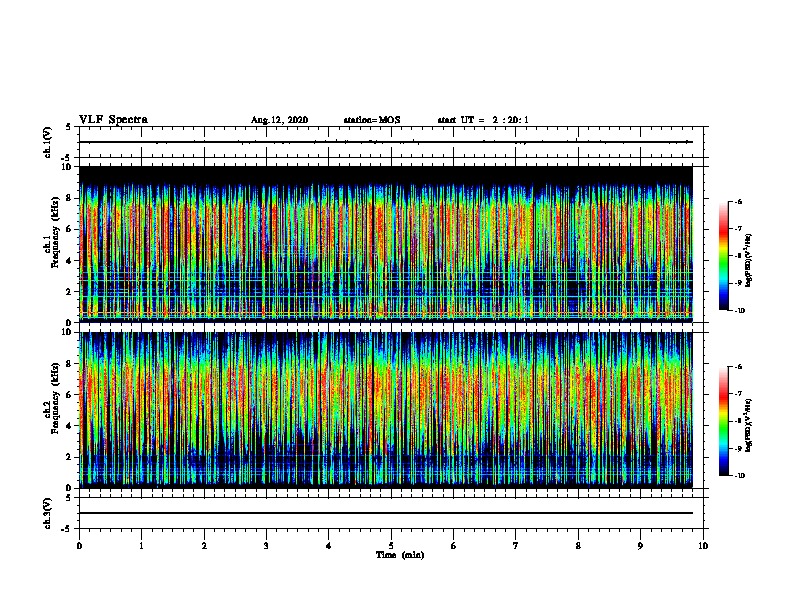Click the '-10' value on ch.2 colorbar
The height and width of the screenshot is (612, 792).
(739, 476)
